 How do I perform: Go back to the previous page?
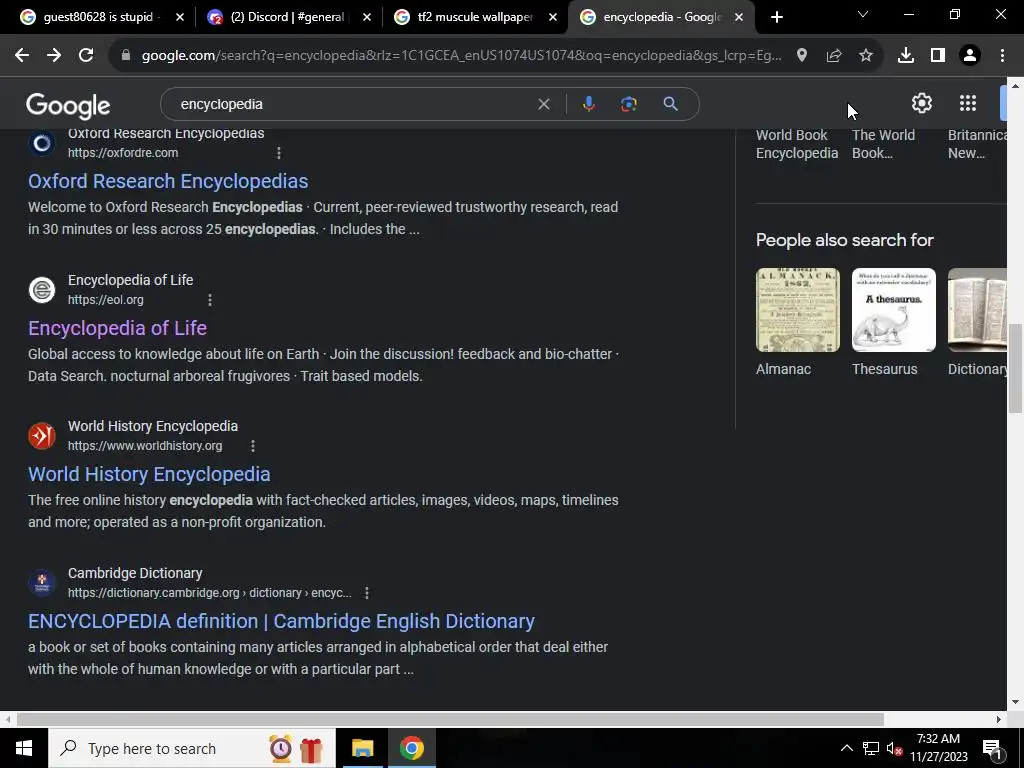[22, 56]
